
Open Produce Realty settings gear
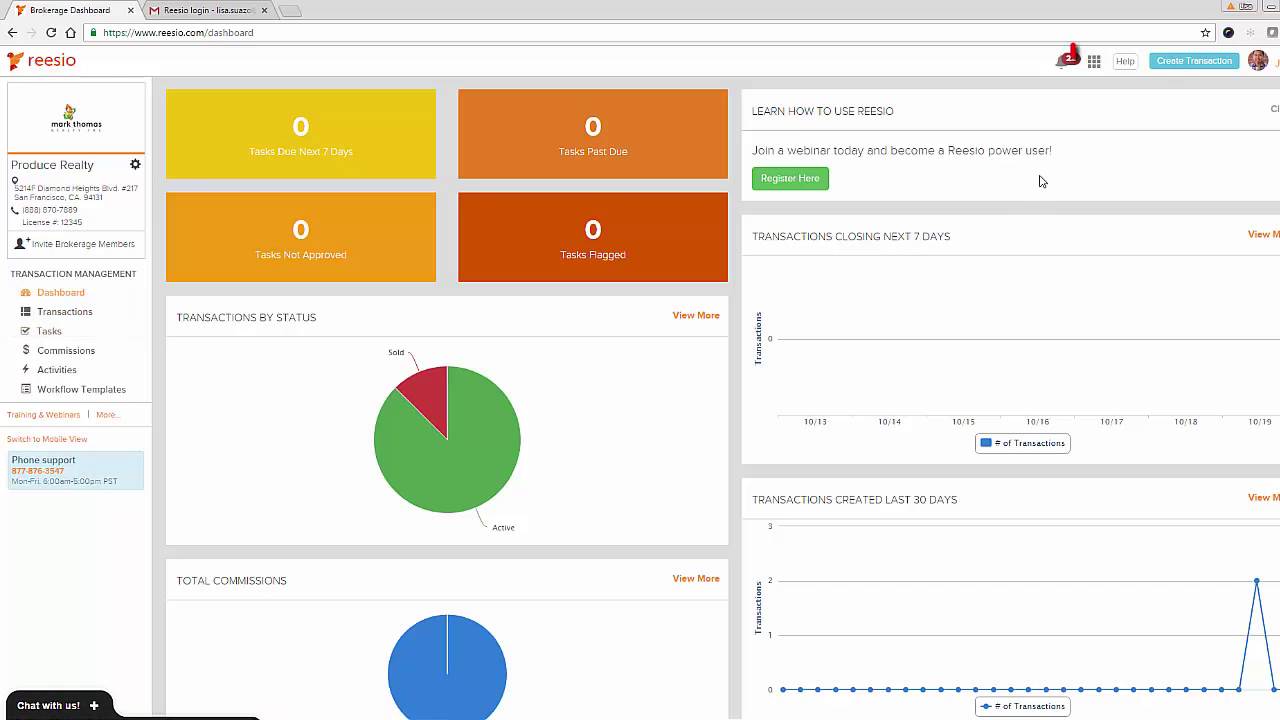135,164
